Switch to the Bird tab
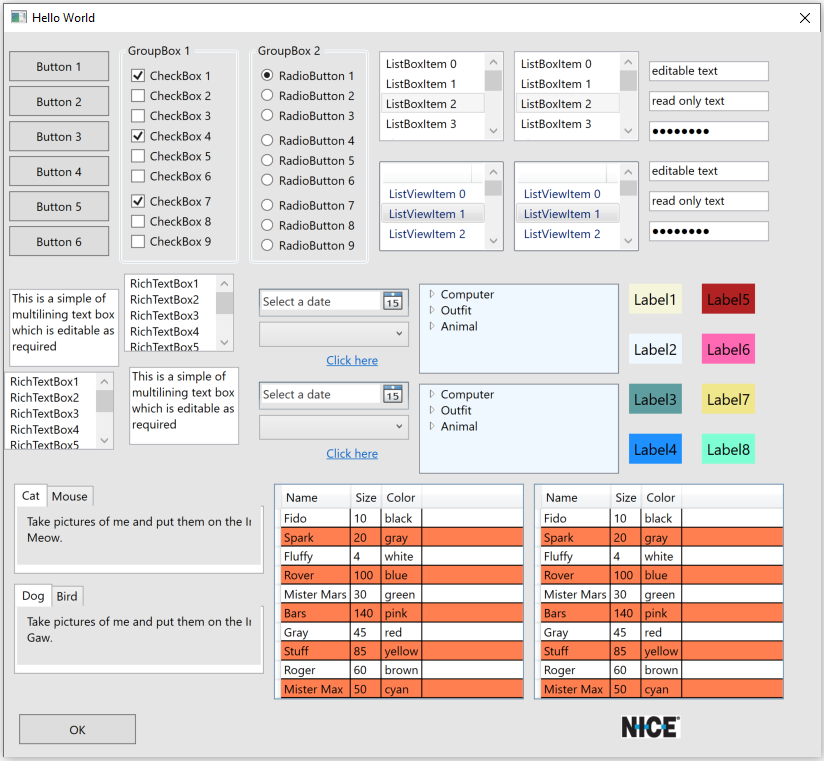This screenshot has width=824, height=761. 67,597
